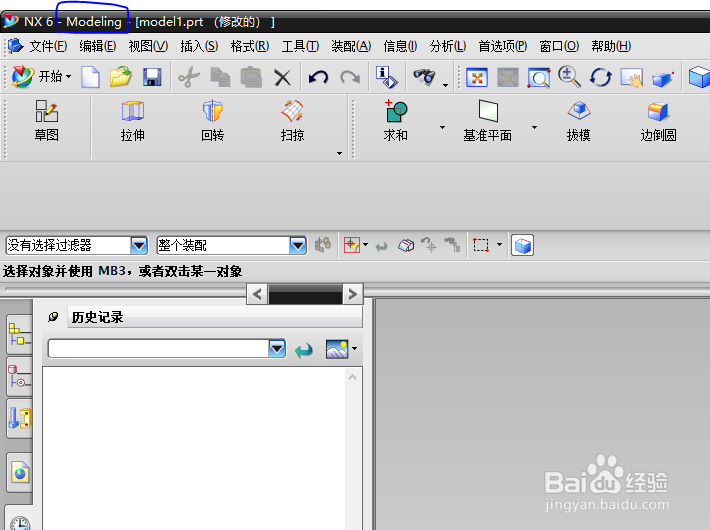710x530 pixels.
Task: Open the binoculars command finder
Action: (x=424, y=77)
